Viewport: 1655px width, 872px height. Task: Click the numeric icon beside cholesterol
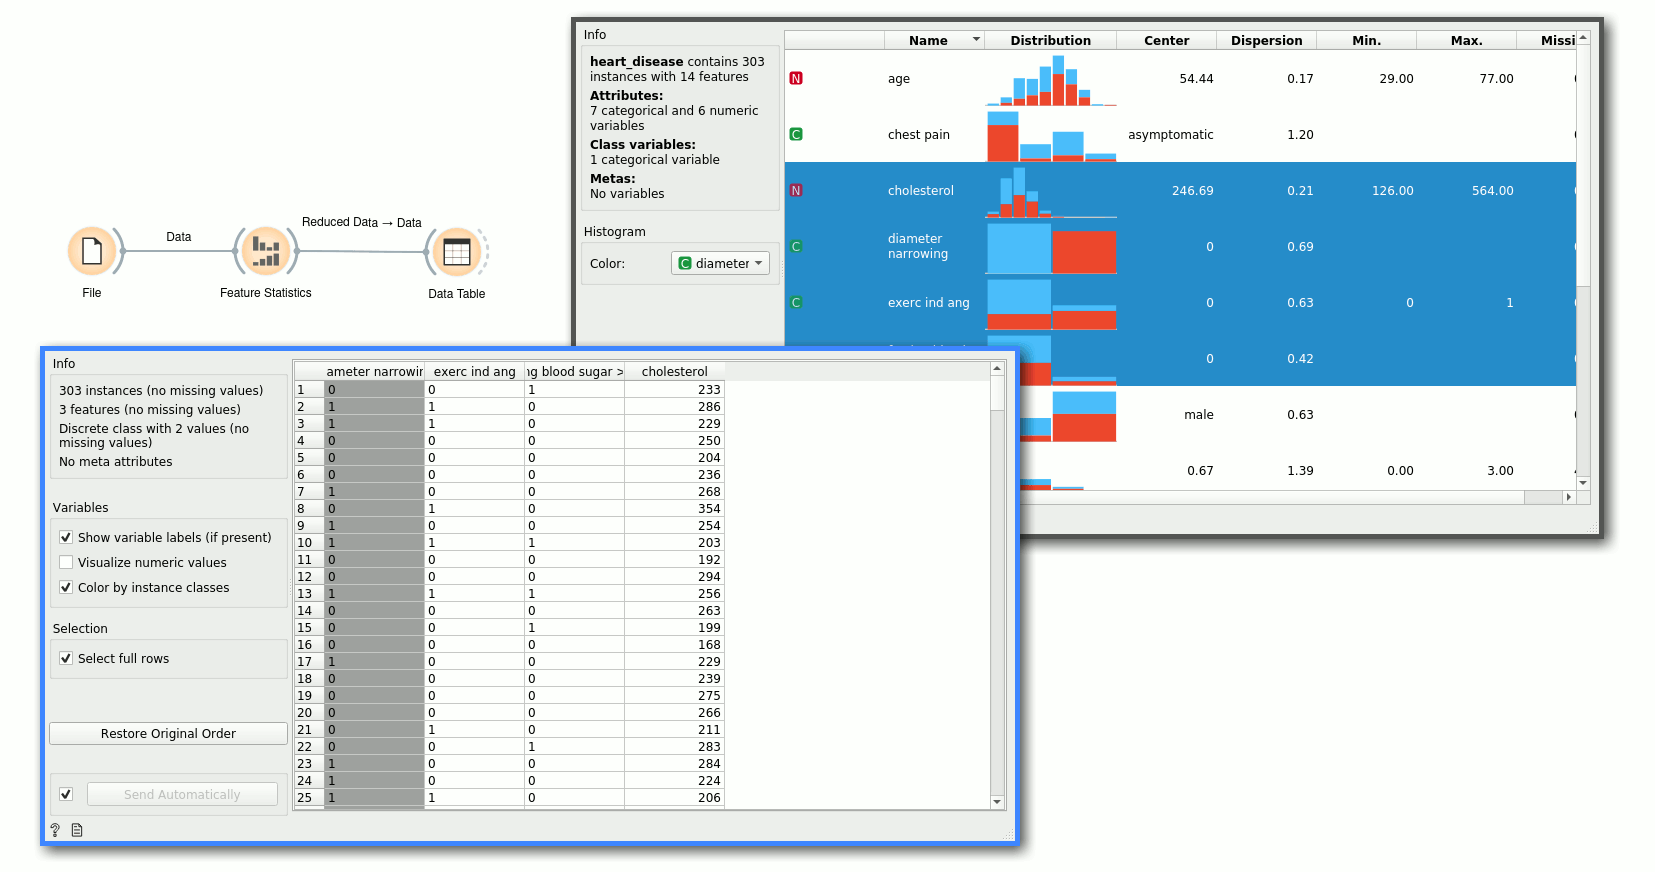pyautogui.click(x=796, y=191)
